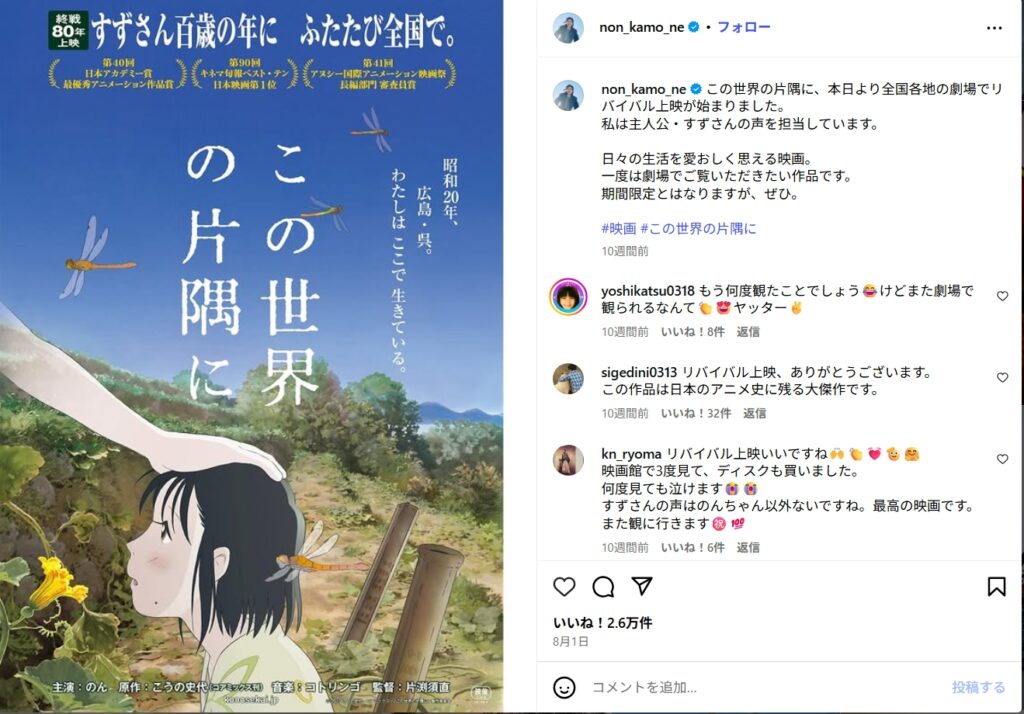The height and width of the screenshot is (714, 1024).
Task: Like sigedini0313's comment heart
Action: 1002,377
